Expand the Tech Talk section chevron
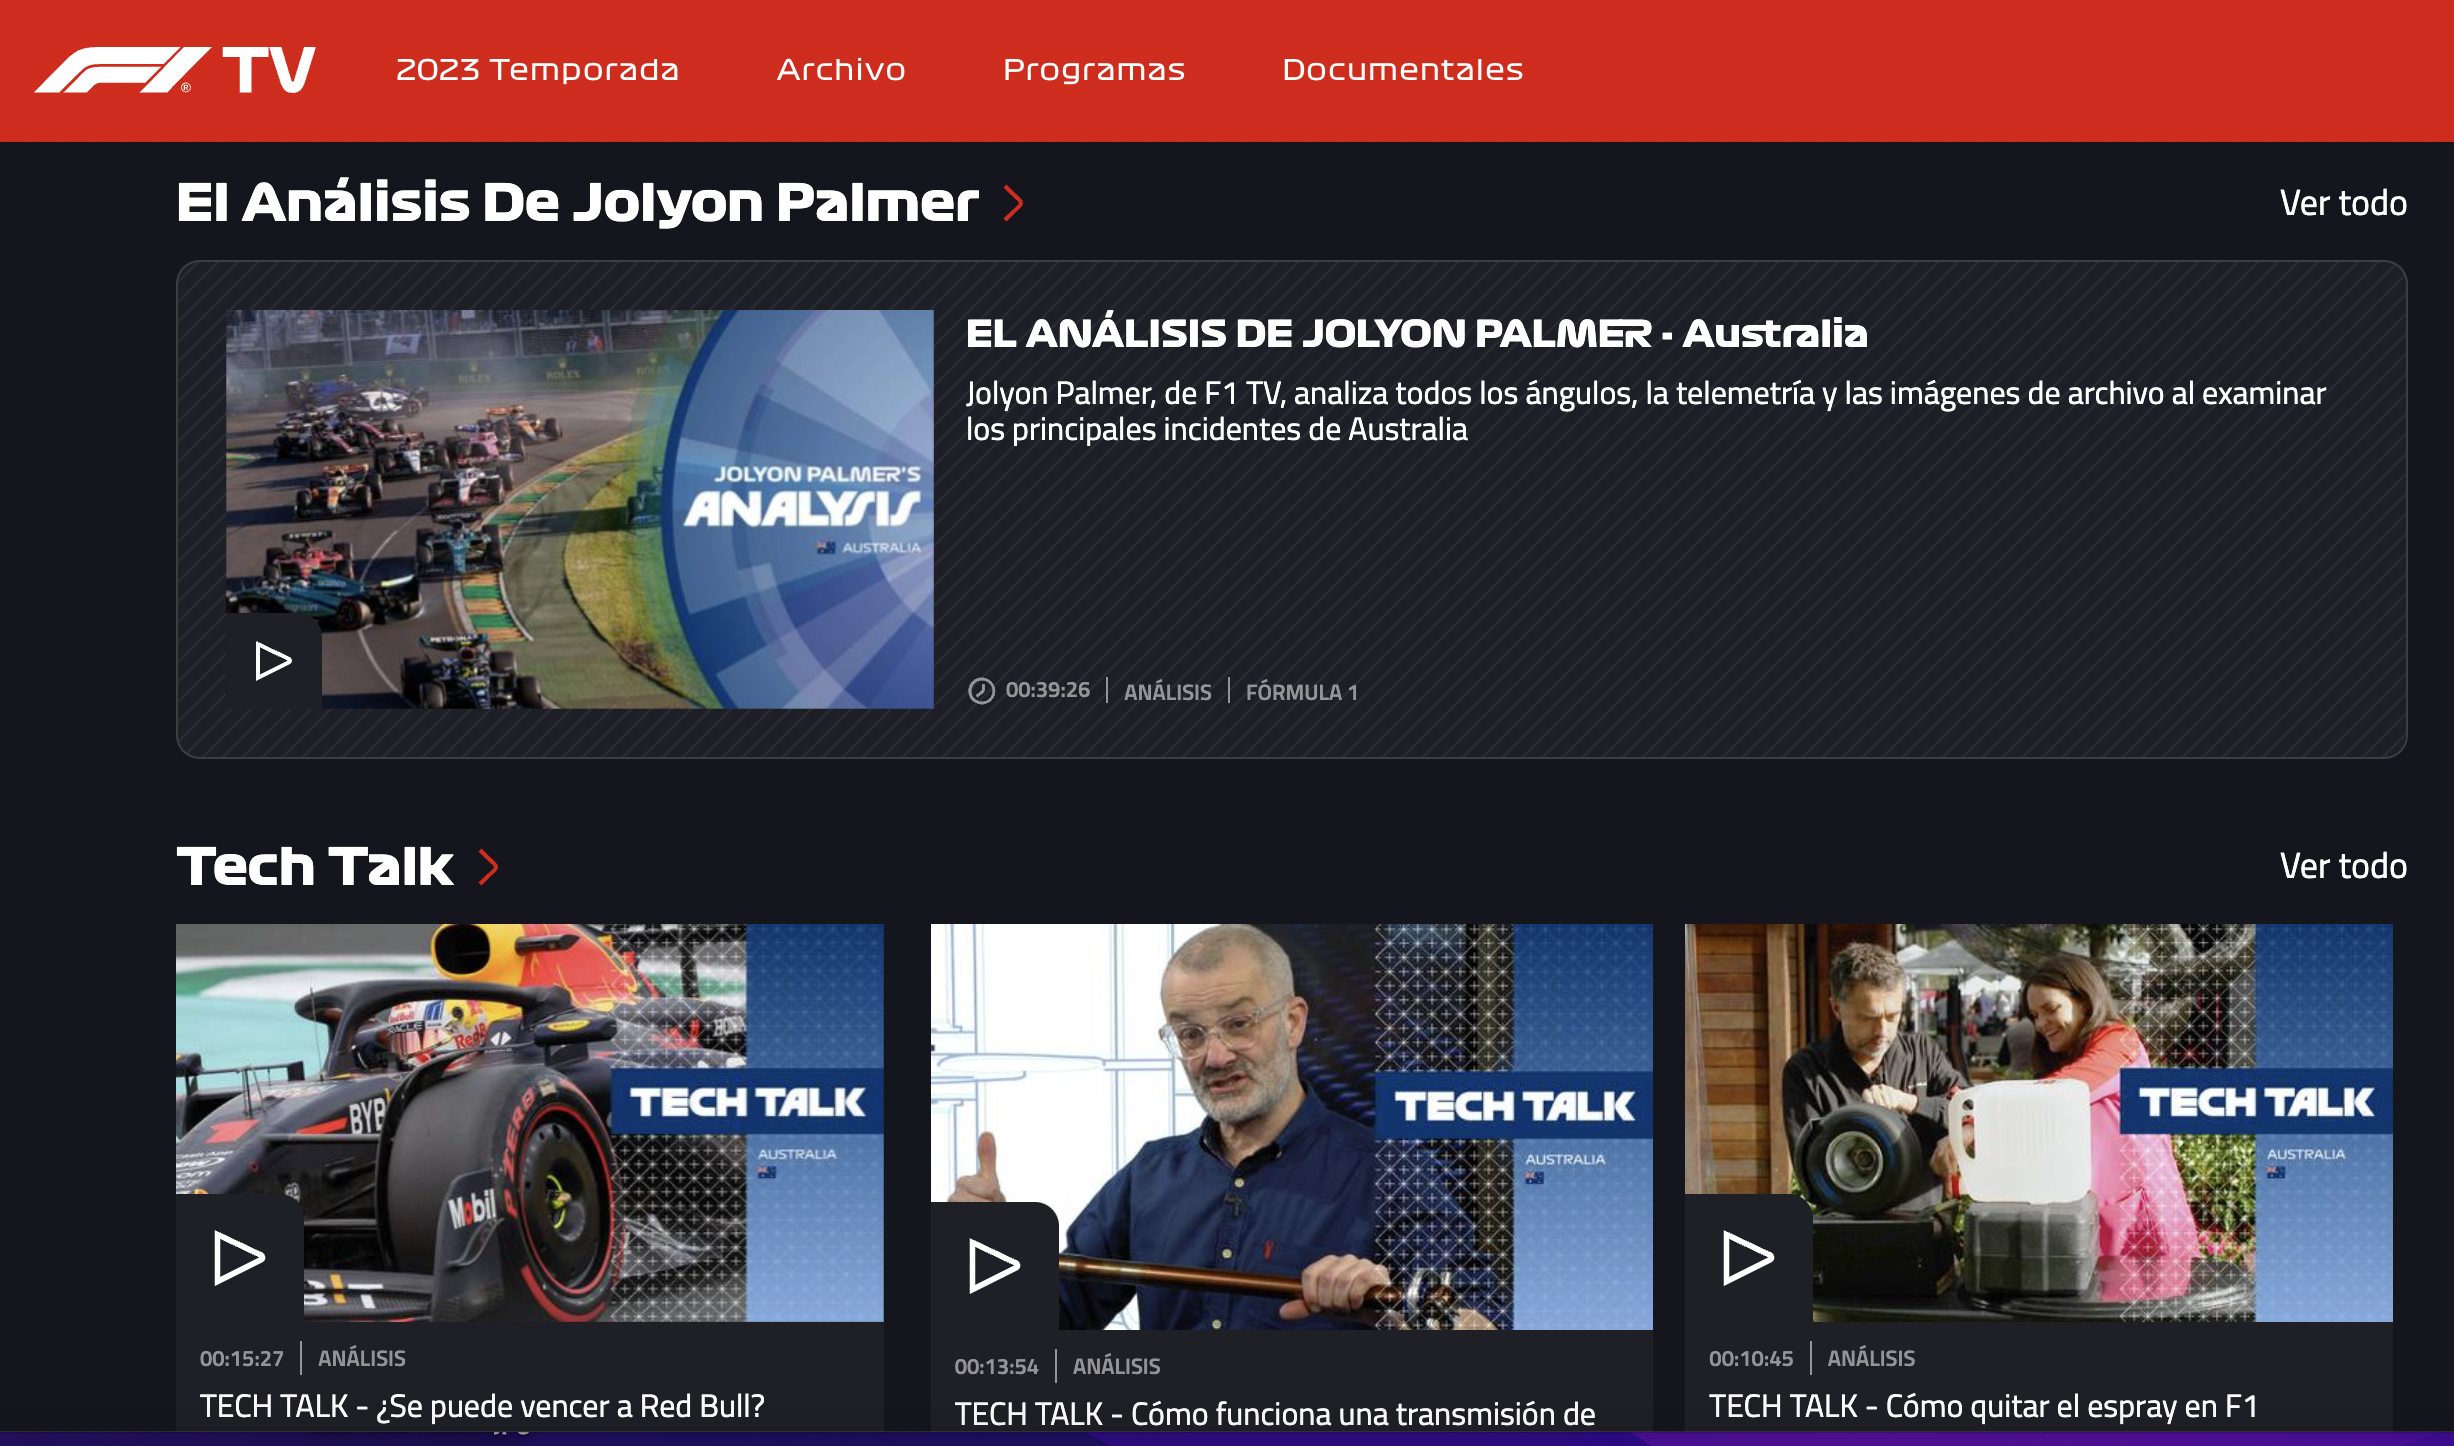Viewport: 2454px width, 1446px height. [x=488, y=867]
